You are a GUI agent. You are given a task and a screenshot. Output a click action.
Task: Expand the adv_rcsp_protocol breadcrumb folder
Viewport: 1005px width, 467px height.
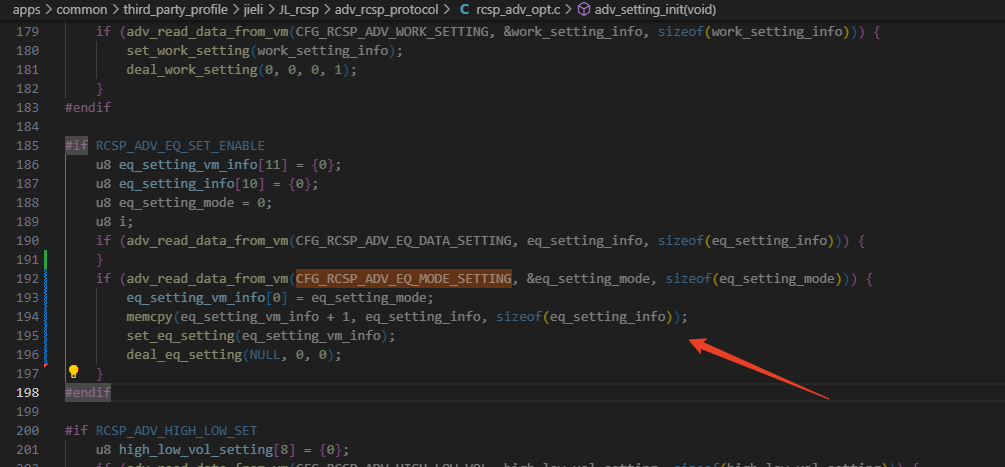pos(386,10)
